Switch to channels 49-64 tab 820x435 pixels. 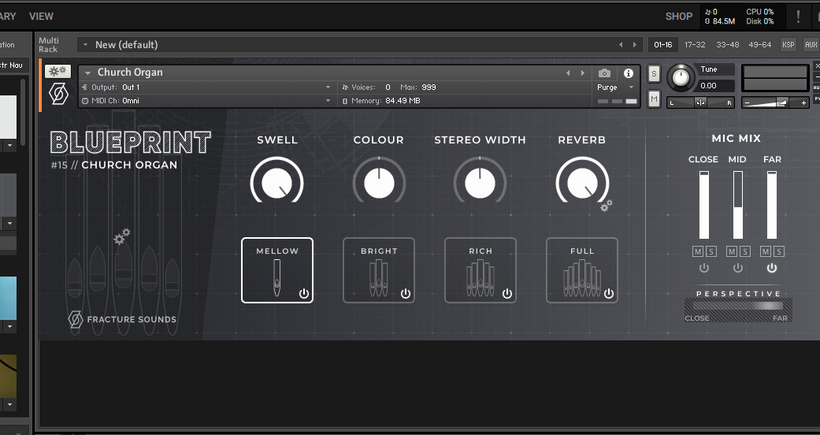[759, 45]
